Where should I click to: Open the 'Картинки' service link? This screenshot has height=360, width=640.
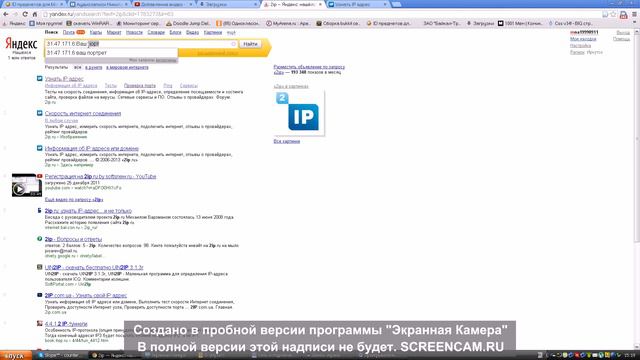213,32
